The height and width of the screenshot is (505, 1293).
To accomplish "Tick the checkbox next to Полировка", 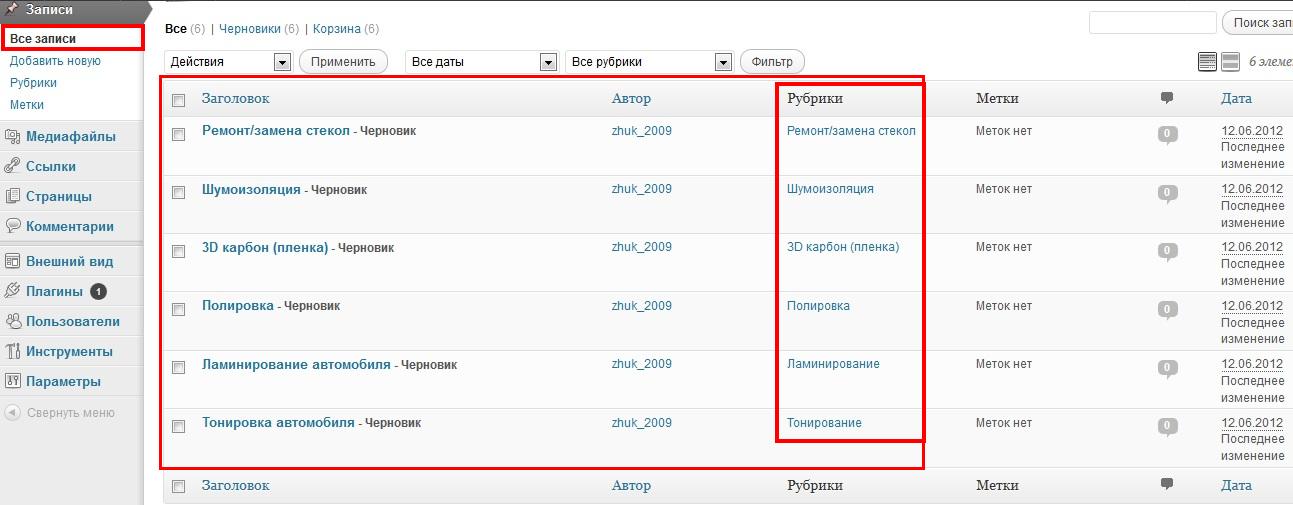I will click(x=179, y=309).
